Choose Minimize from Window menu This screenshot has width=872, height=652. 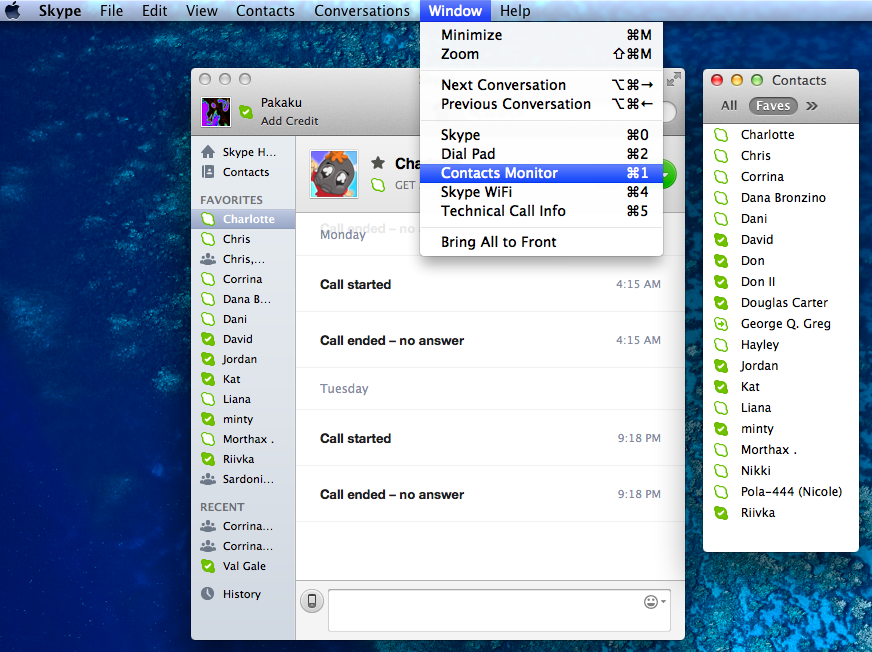coord(541,35)
